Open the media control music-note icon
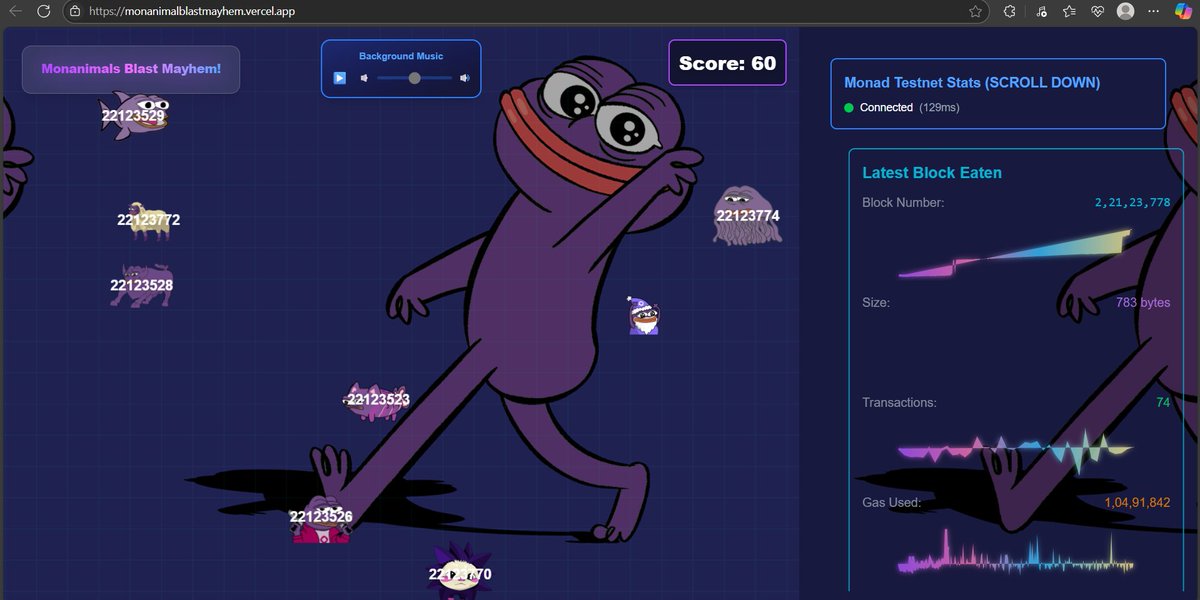The height and width of the screenshot is (600, 1200). tap(1041, 12)
